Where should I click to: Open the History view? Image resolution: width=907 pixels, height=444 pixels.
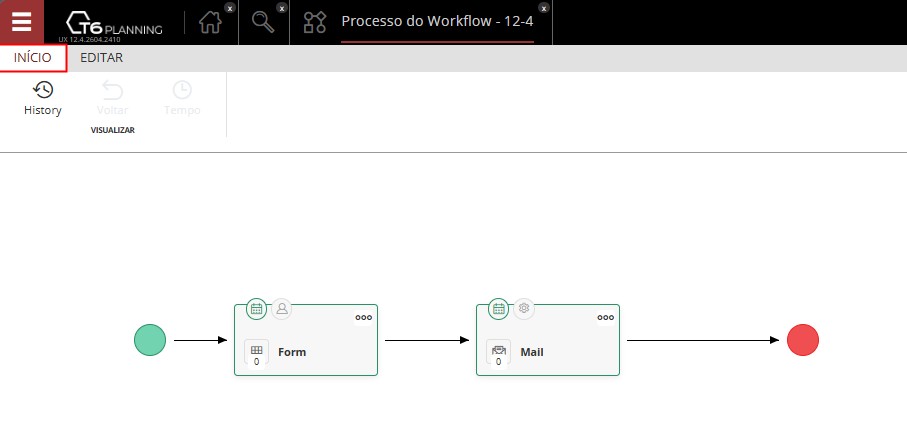coord(43,98)
